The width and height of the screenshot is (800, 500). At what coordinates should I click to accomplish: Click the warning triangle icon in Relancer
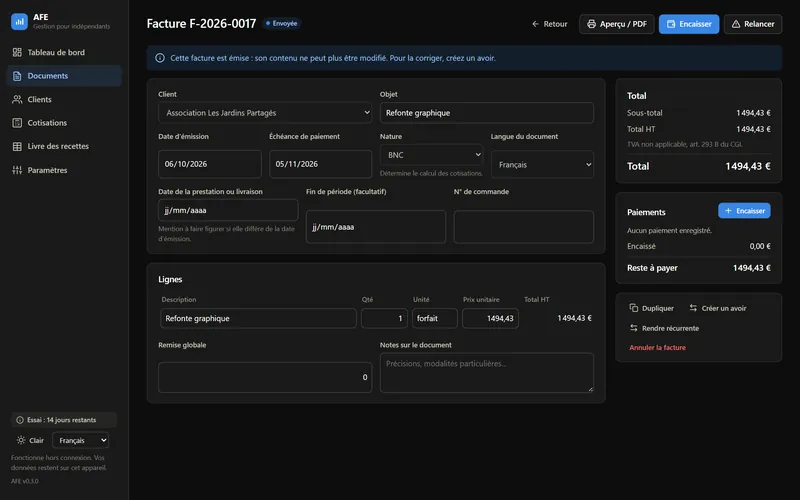click(x=736, y=24)
